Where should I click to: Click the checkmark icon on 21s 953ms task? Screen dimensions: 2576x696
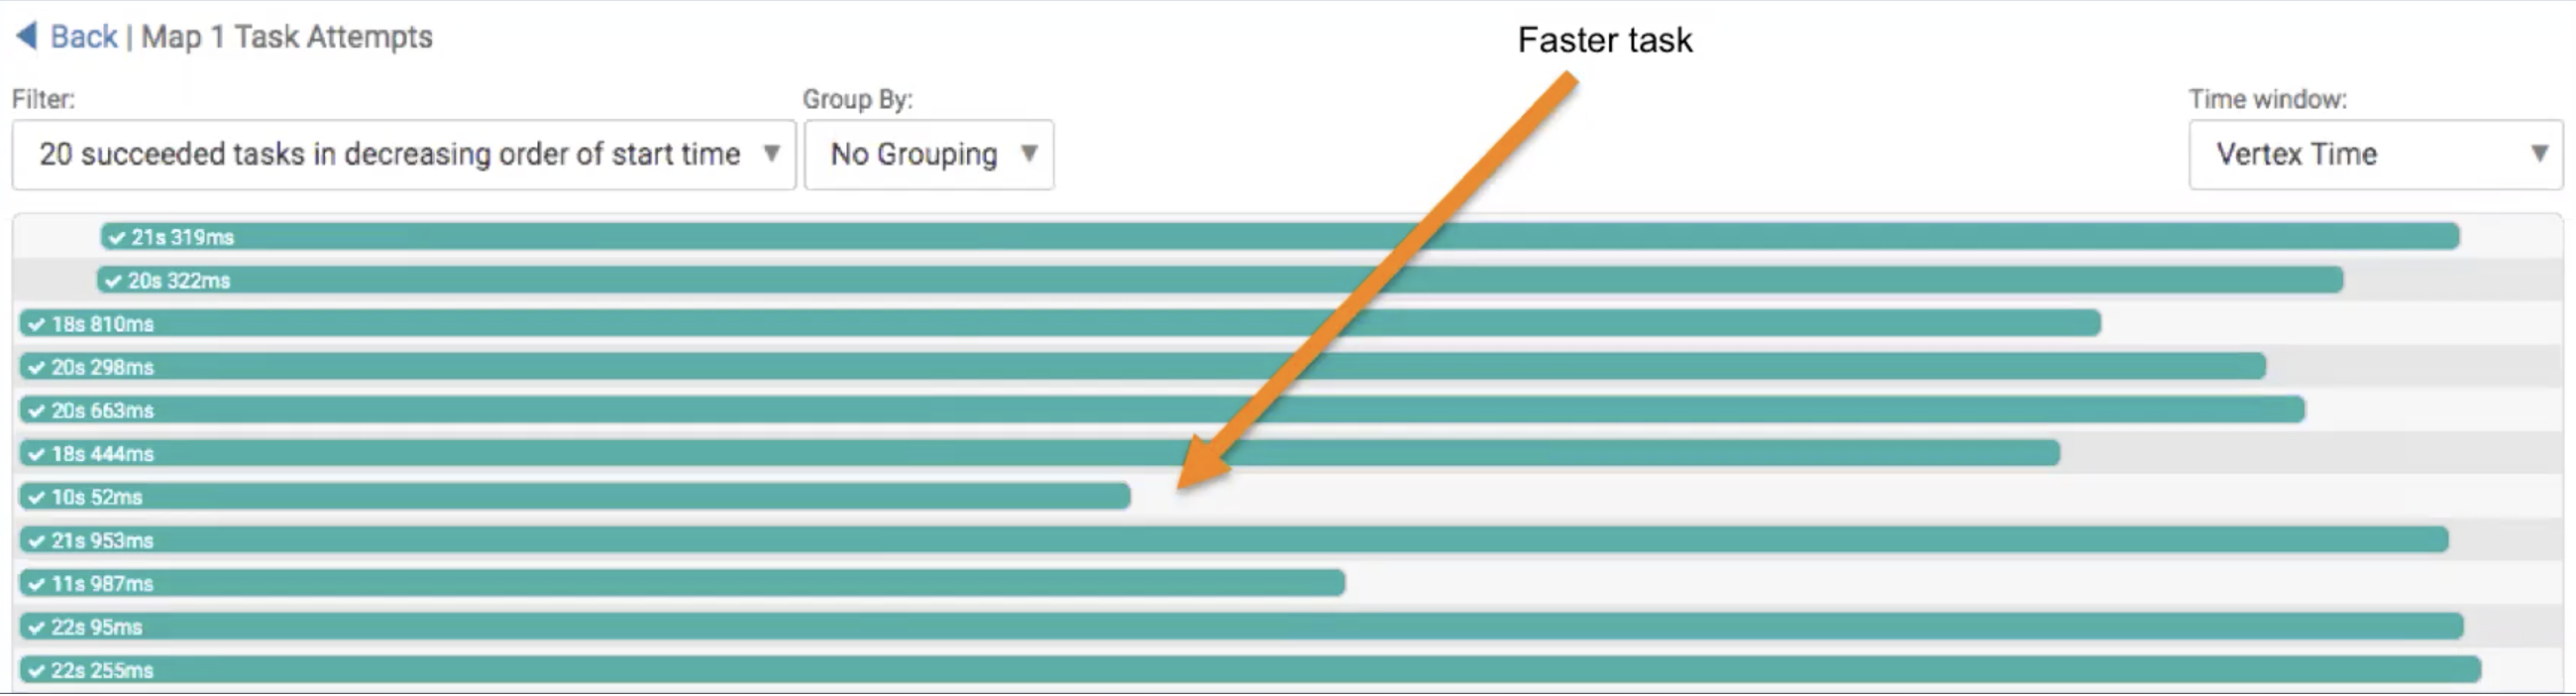tap(37, 541)
